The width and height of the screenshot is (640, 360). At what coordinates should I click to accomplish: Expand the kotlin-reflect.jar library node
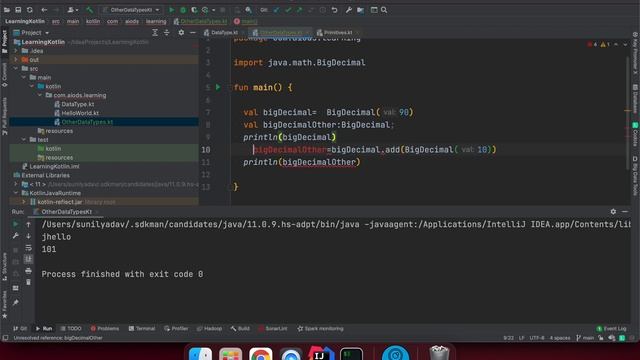click(x=24, y=202)
